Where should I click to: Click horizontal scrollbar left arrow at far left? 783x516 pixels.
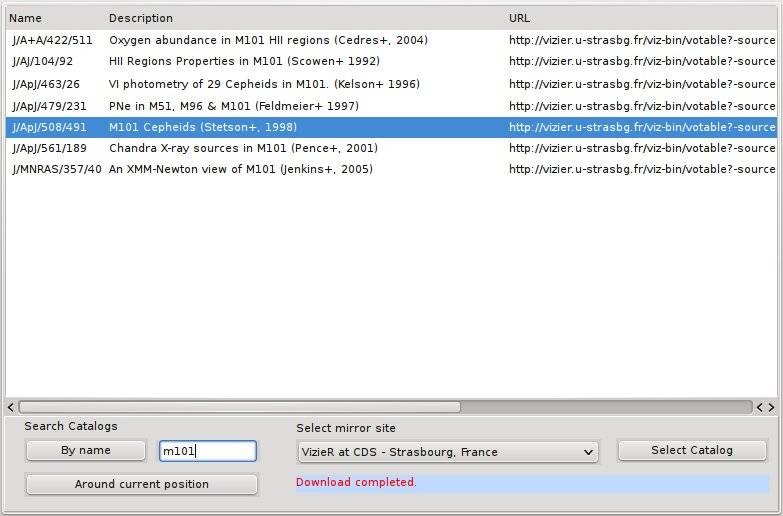pos(11,408)
